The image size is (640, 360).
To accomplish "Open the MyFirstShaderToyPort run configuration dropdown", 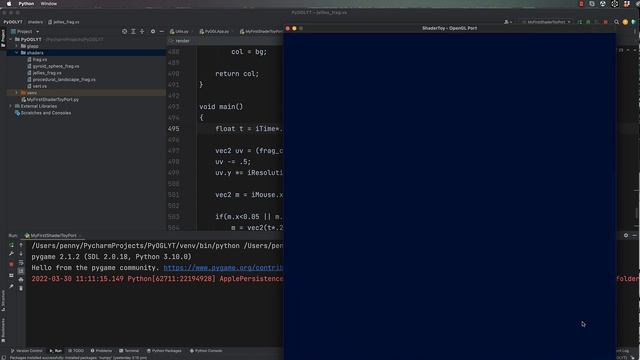I will coord(546,22).
